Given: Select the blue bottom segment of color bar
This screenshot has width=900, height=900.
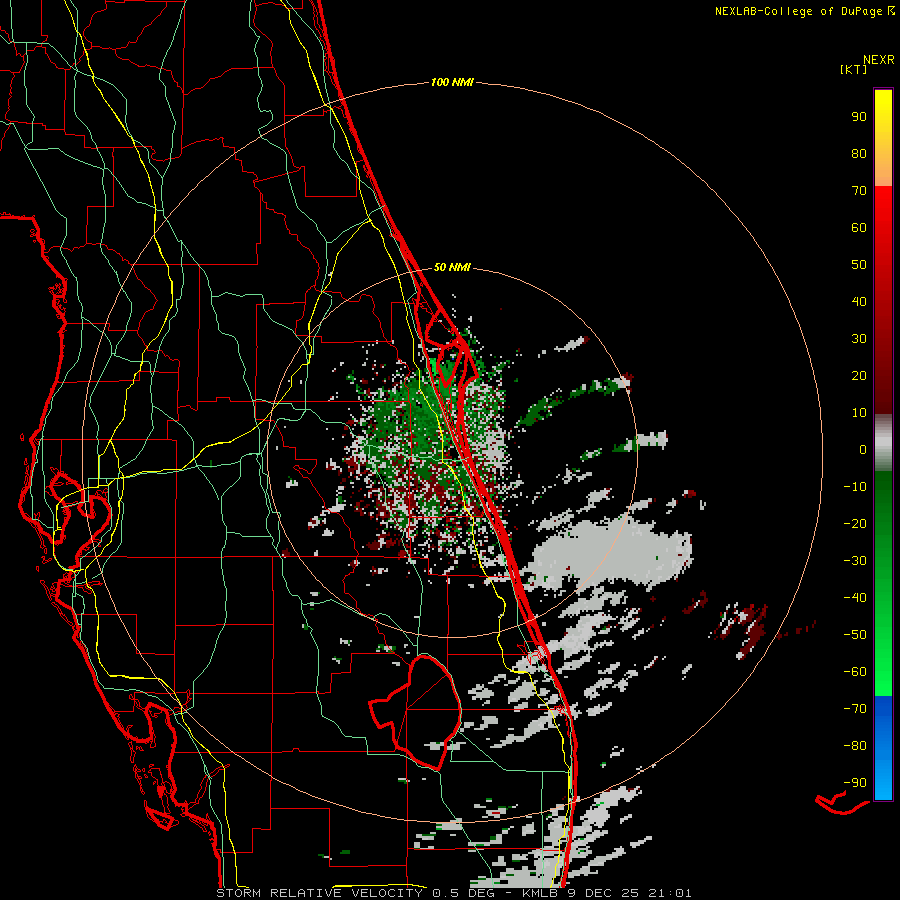Looking at the screenshot, I should coord(883,747).
